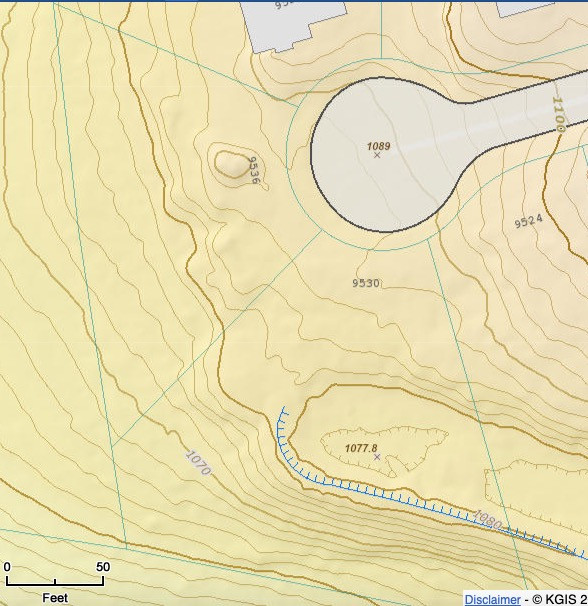Click the X marker below 1089
The width and height of the screenshot is (588, 606).
[x=377, y=155]
